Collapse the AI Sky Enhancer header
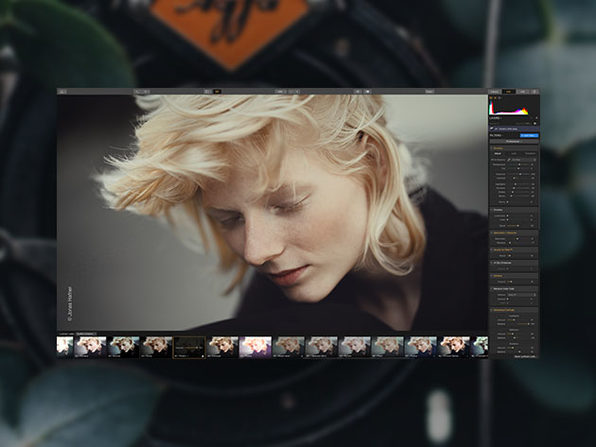Screen dimensions: 596x447 click(514, 263)
